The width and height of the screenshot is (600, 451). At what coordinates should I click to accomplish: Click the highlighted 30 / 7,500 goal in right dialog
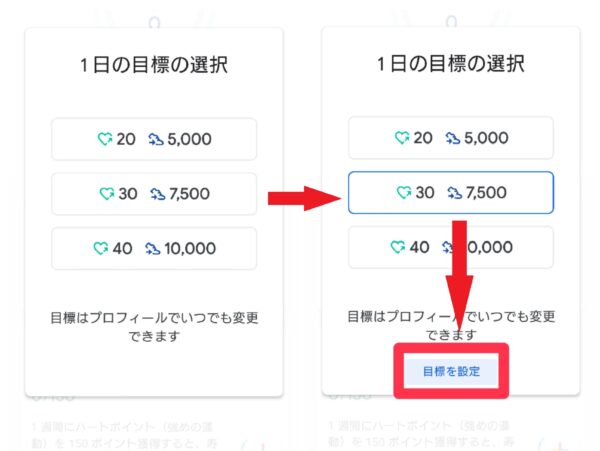pyautogui.click(x=451, y=192)
